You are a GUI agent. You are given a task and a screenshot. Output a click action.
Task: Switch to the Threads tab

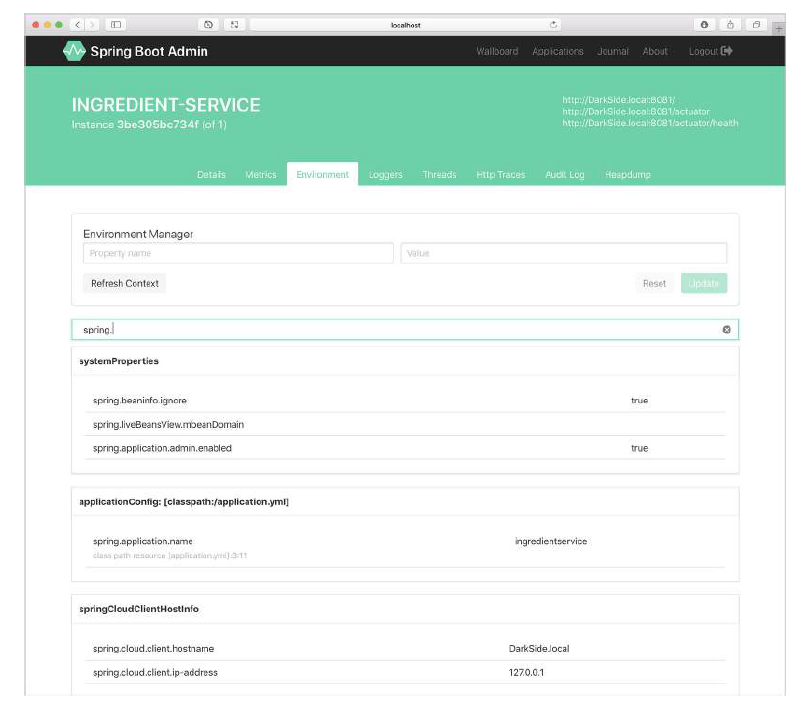pos(439,175)
